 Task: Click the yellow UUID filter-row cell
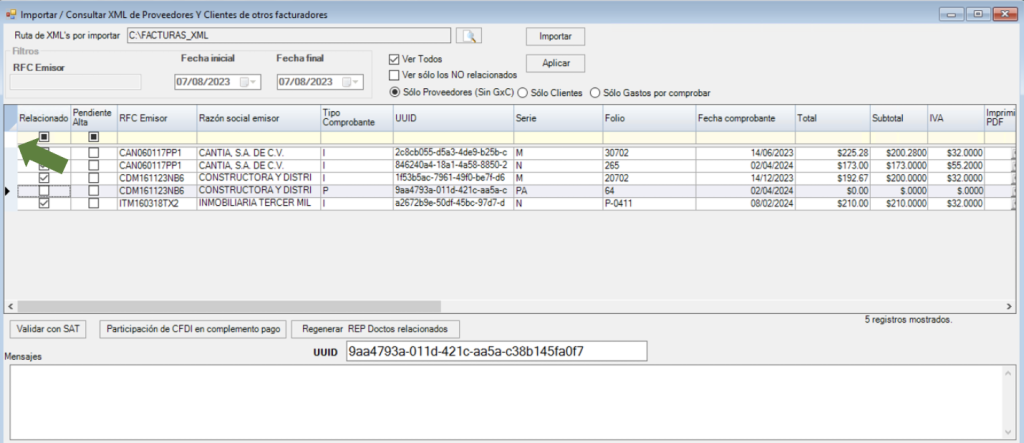pos(453,138)
